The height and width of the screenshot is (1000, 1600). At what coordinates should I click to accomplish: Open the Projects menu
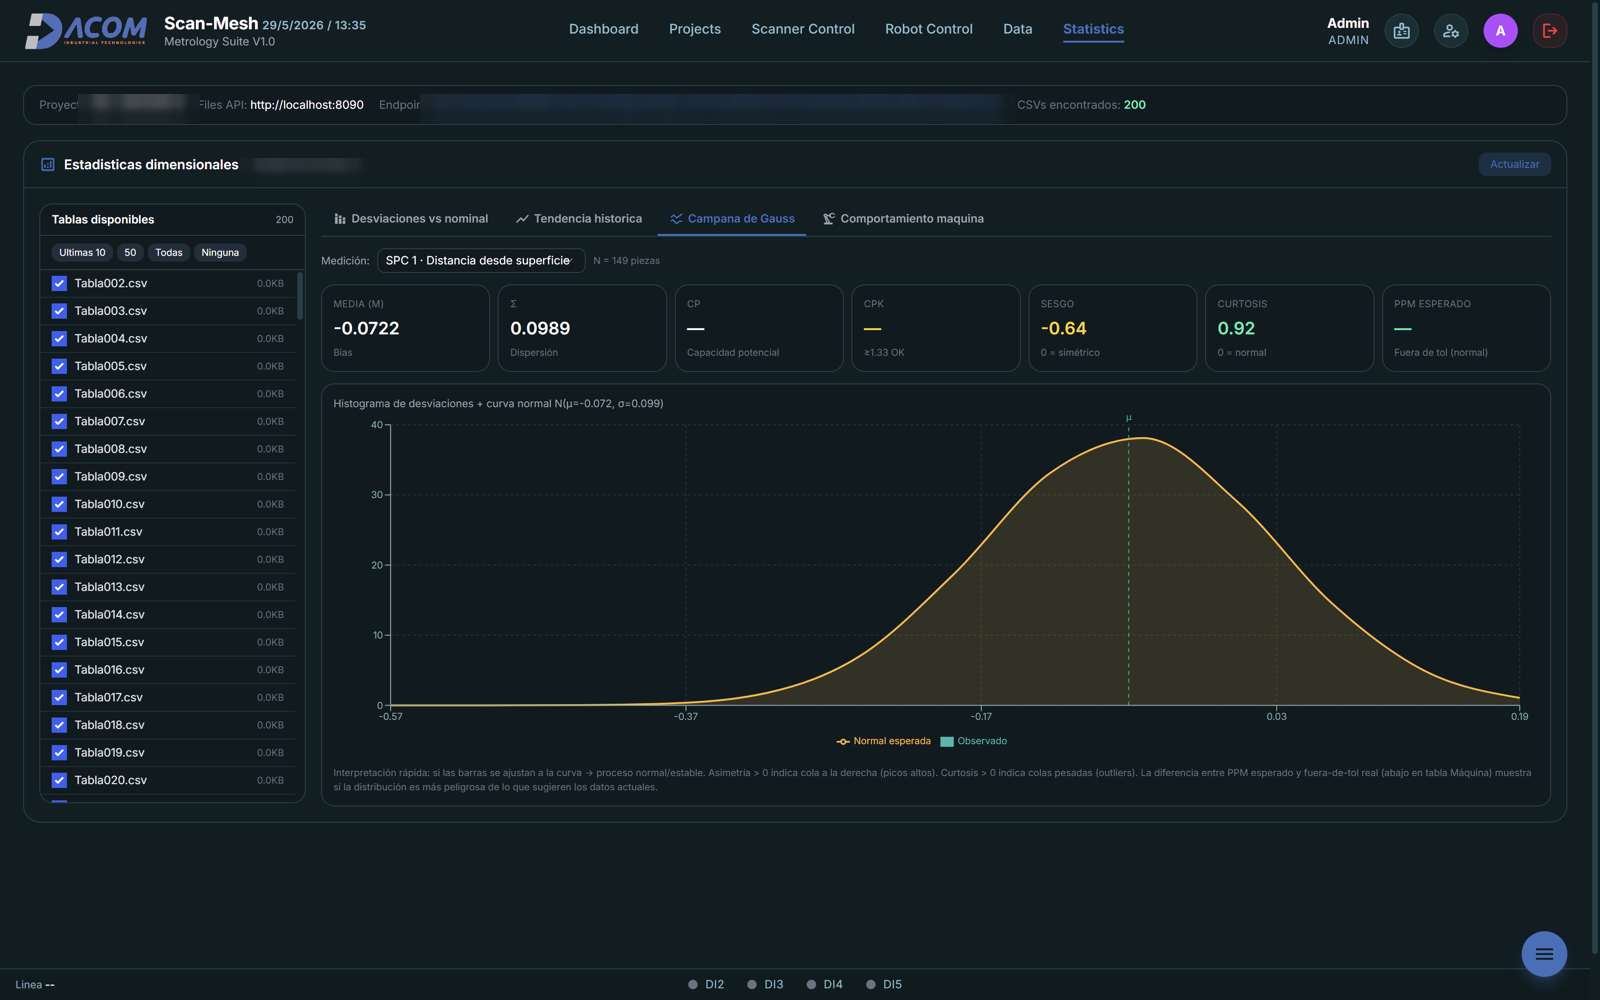coord(695,29)
